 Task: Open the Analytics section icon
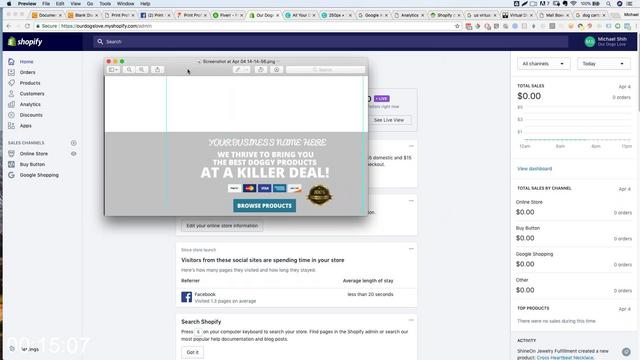(11, 104)
